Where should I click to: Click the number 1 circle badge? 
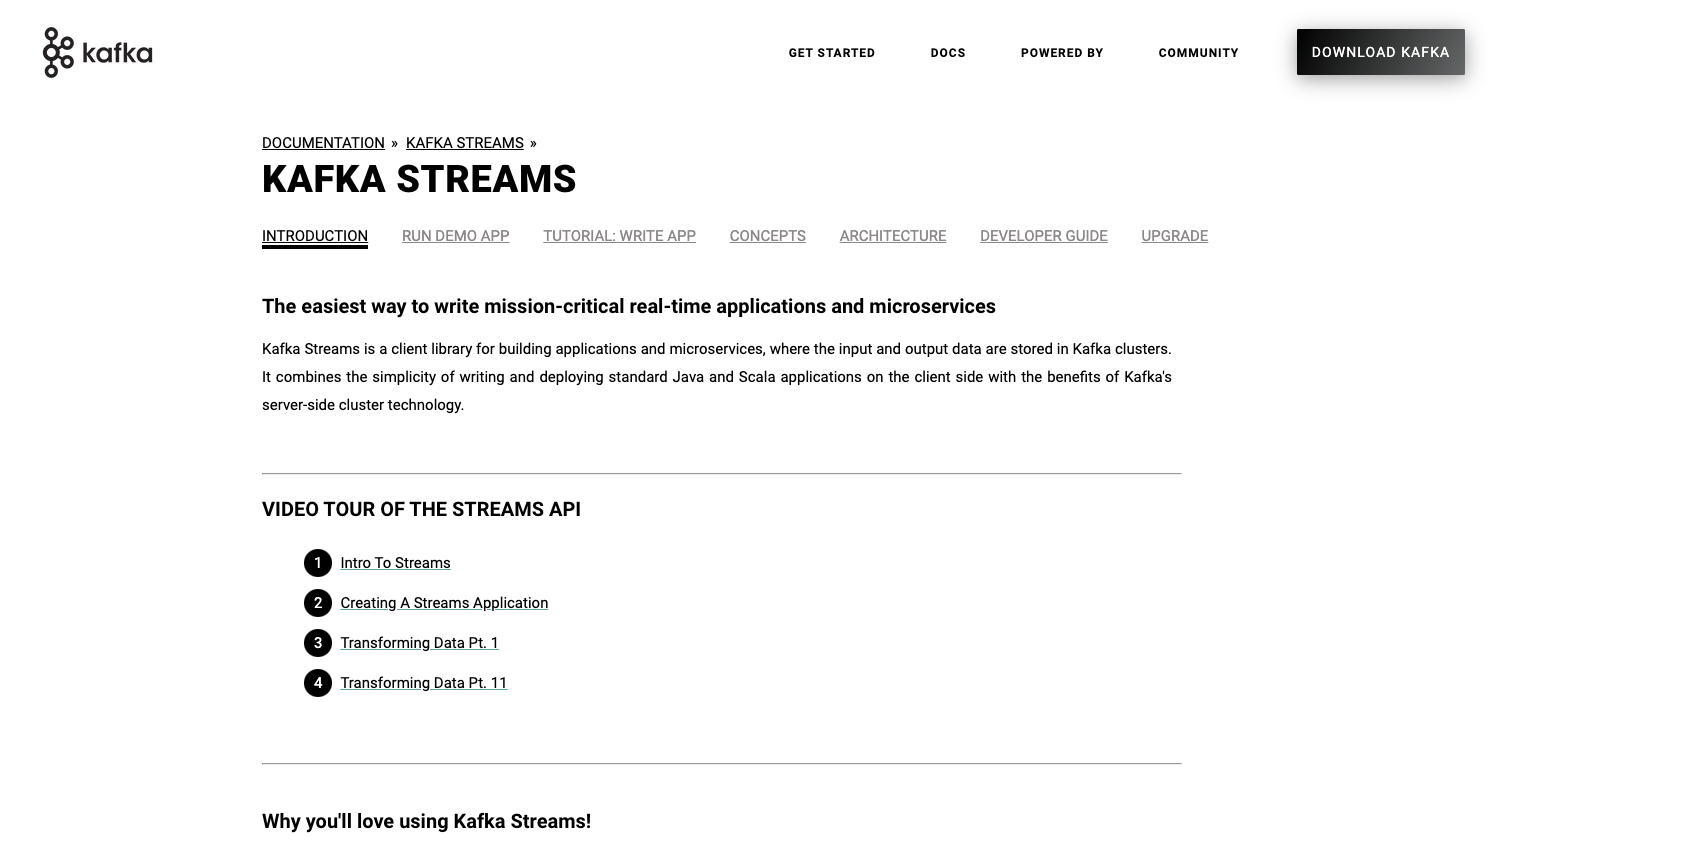point(318,563)
